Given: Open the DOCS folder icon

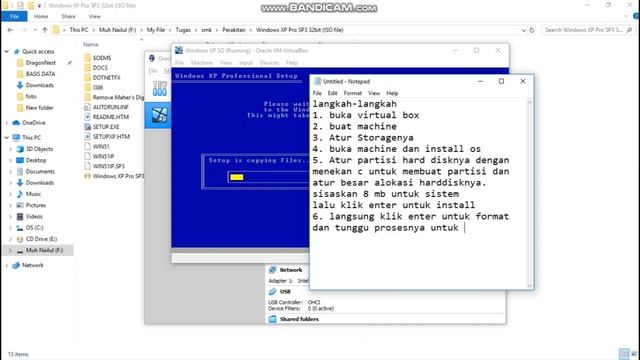Looking at the screenshot, I should point(87,68).
